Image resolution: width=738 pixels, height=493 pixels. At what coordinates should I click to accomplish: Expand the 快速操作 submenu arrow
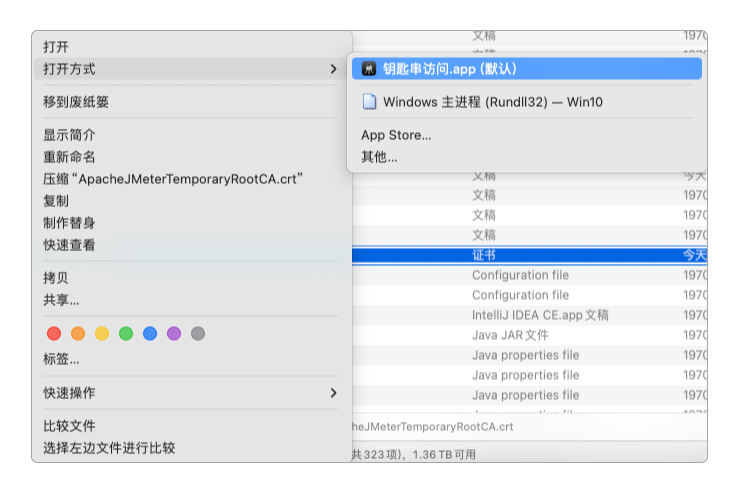pos(334,393)
